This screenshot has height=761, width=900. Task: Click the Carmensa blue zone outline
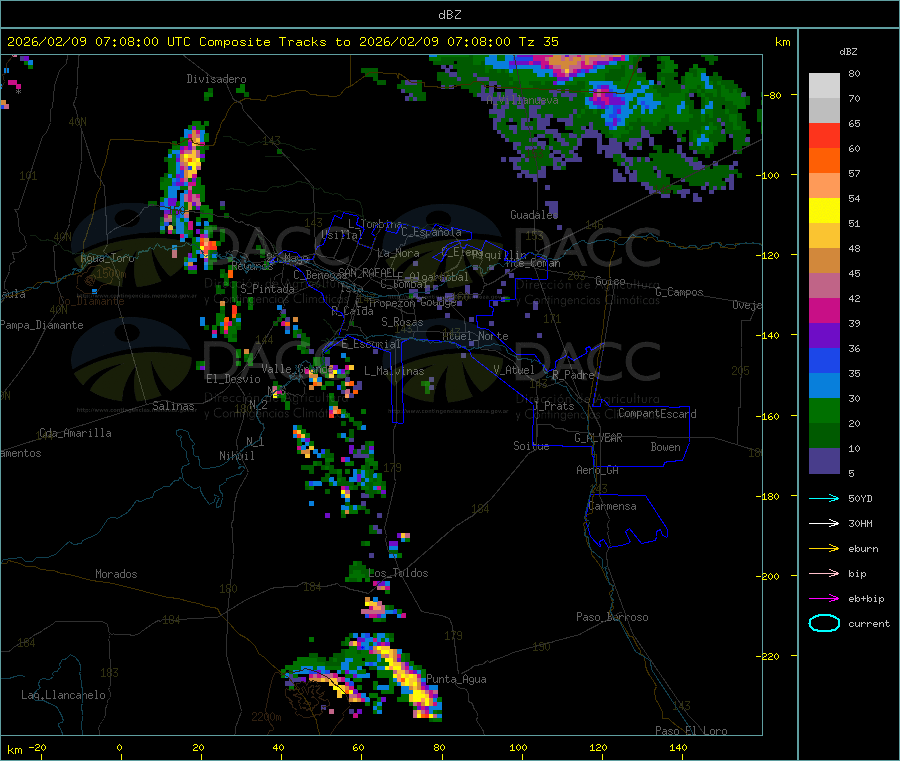[x=626, y=521]
